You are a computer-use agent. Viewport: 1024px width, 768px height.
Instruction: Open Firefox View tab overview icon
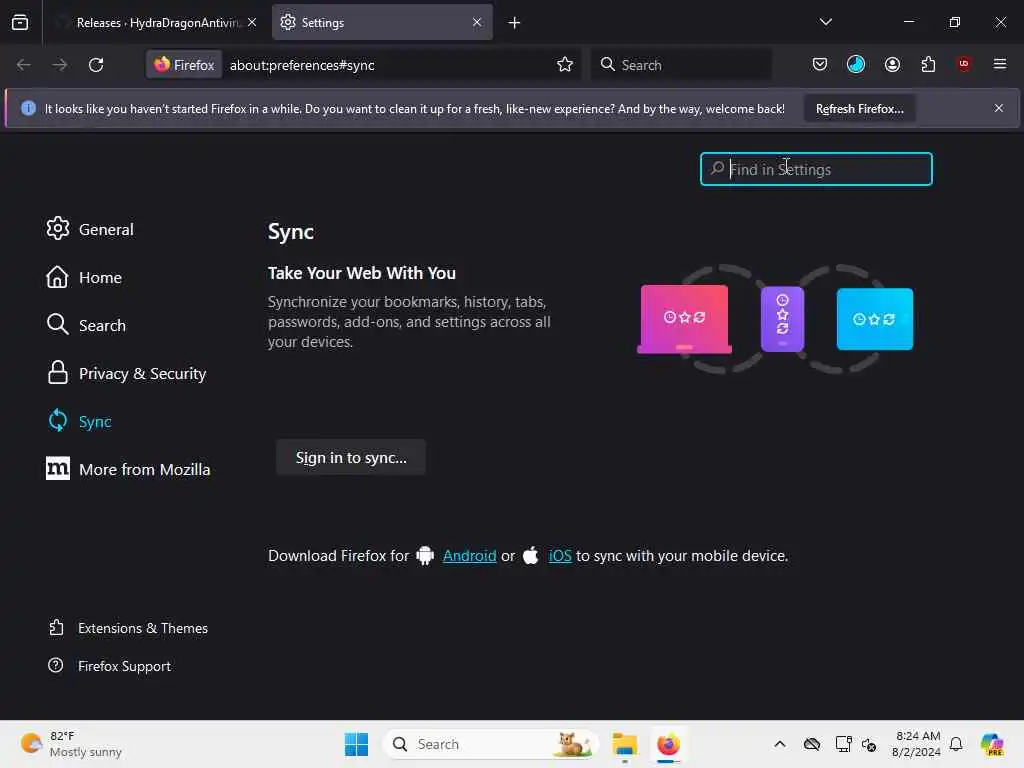point(20,22)
